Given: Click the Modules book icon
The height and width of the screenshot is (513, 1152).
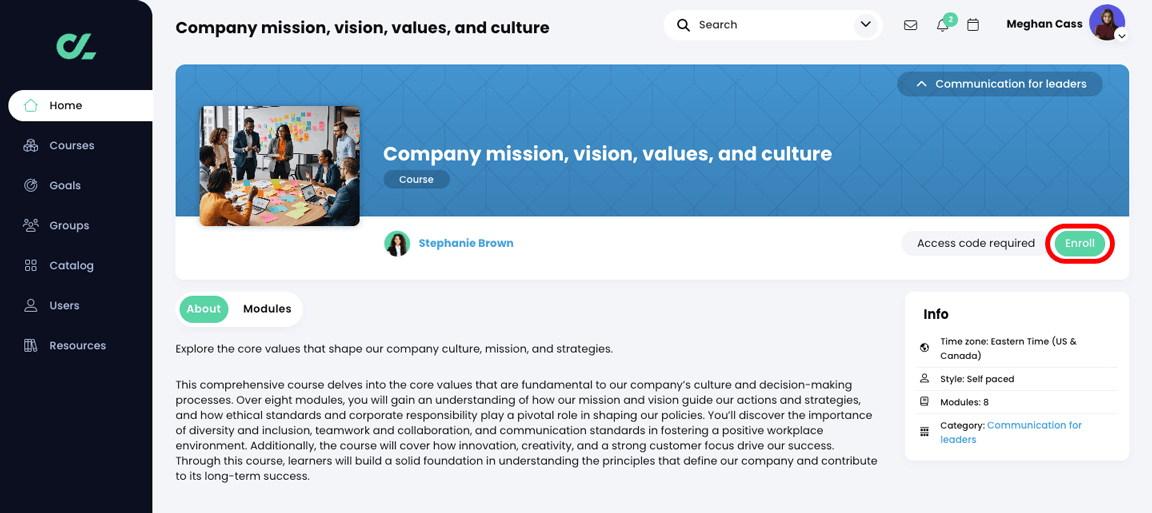Looking at the screenshot, I should coord(924,402).
